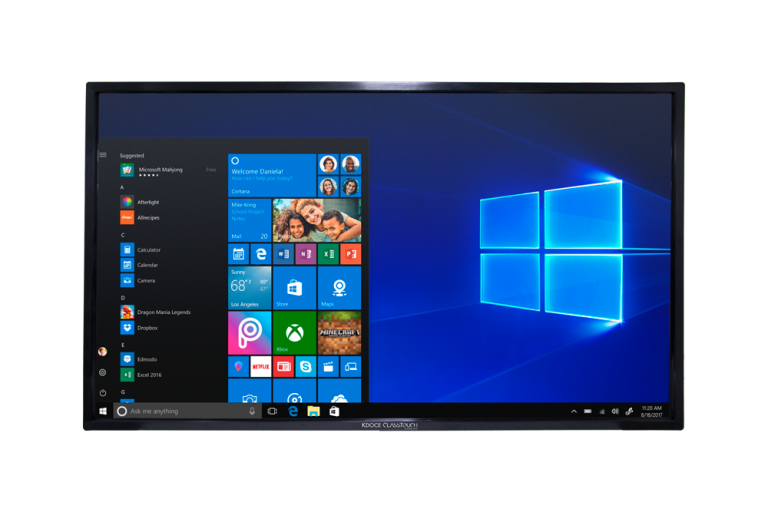Open the News tile
The width and height of the screenshot is (768, 512).
283,366
